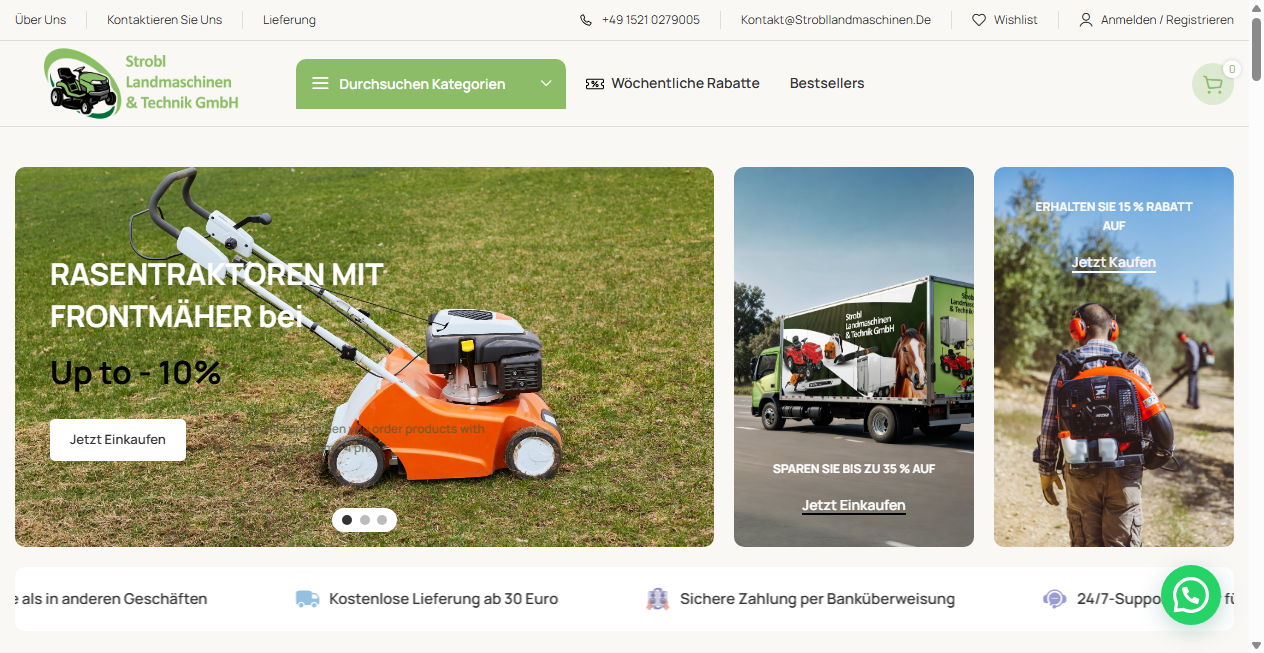Click the truck icon for Kostenlose Lieferung

click(x=307, y=598)
